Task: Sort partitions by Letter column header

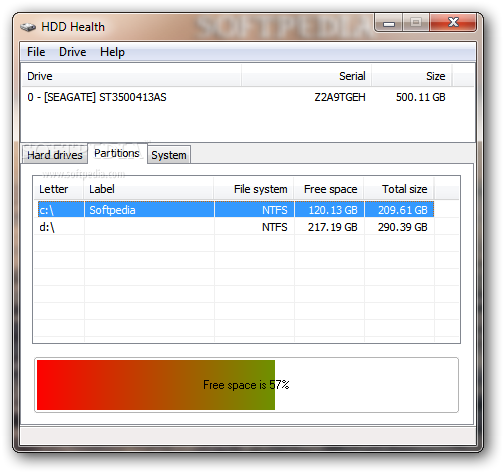Action: tap(59, 189)
